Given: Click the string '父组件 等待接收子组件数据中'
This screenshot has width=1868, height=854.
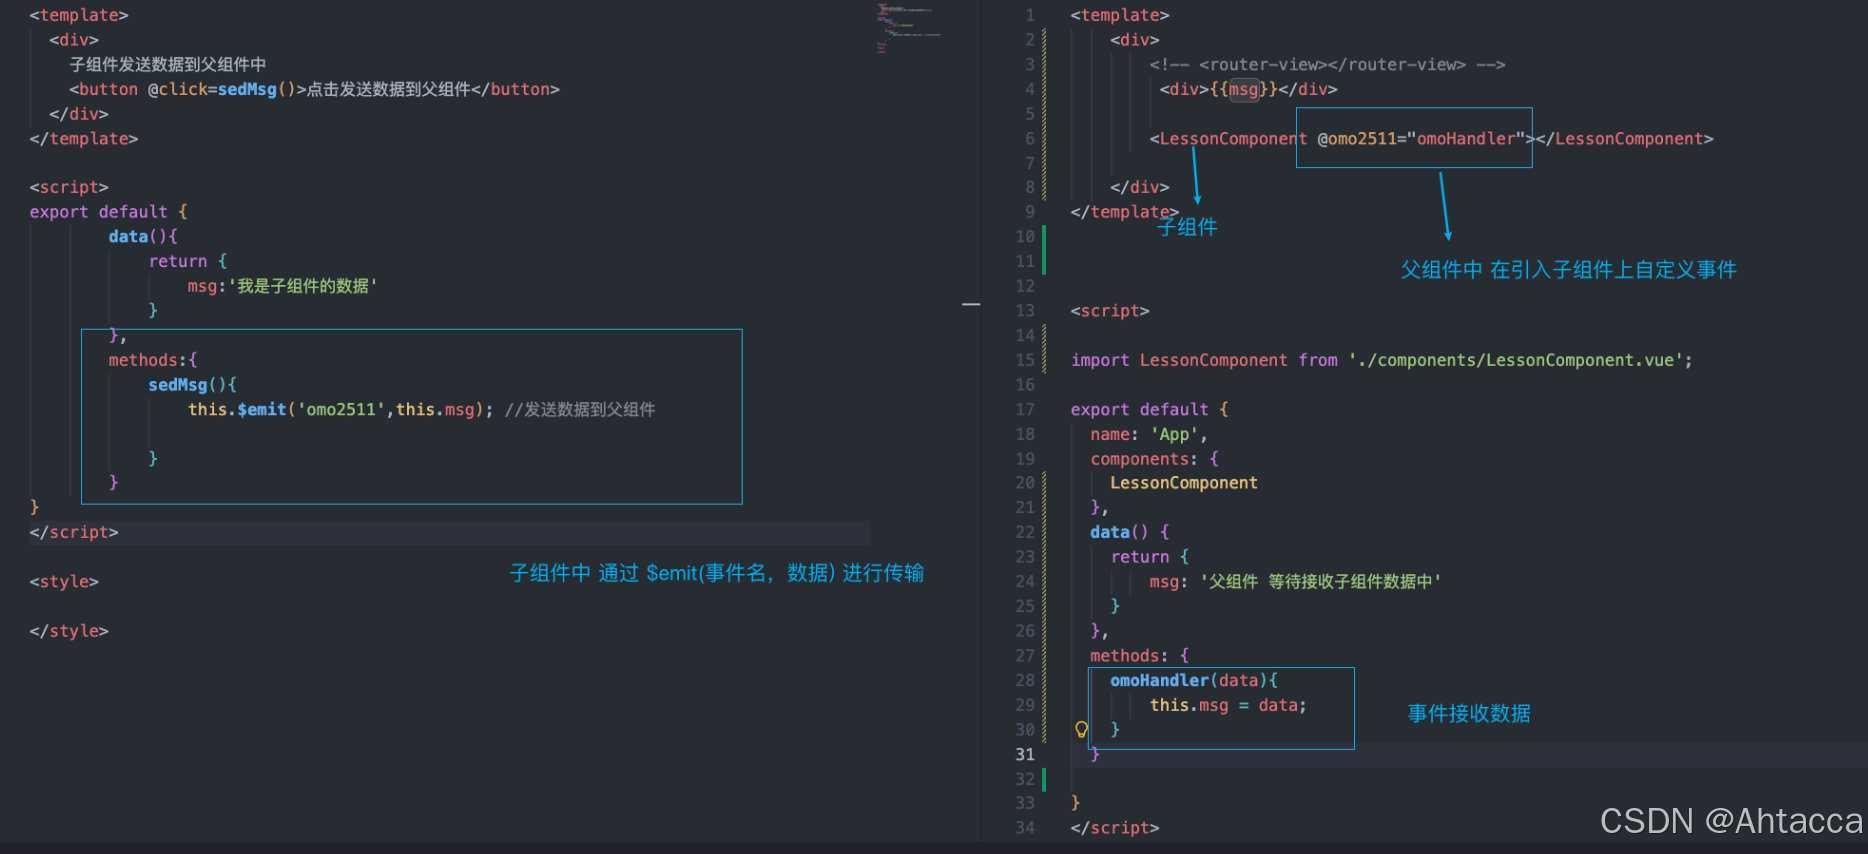Looking at the screenshot, I should tap(1320, 581).
